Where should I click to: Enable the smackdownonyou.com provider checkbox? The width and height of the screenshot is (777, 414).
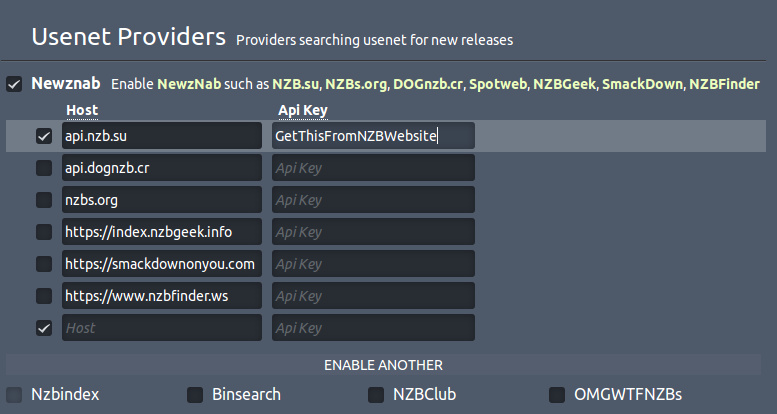pos(44,264)
